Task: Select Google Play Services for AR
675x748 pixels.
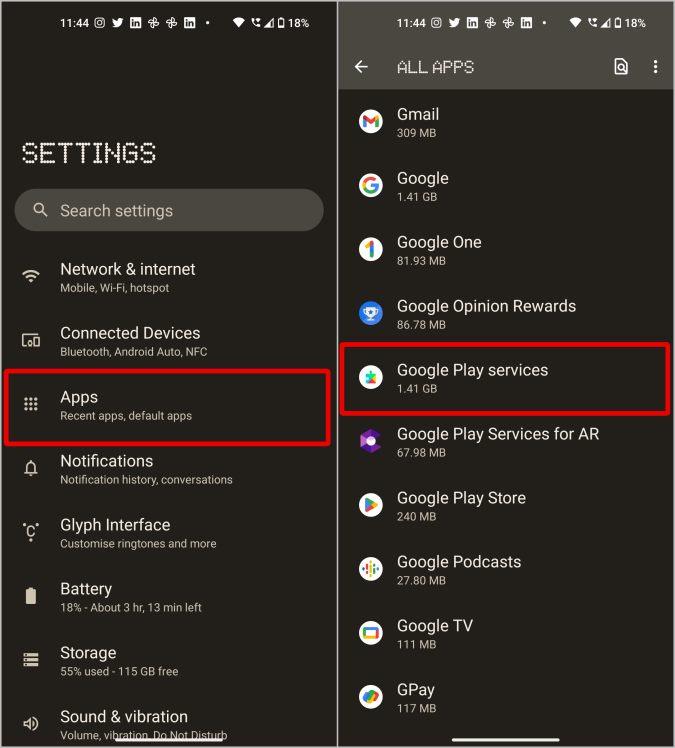Action: pyautogui.click(x=506, y=442)
